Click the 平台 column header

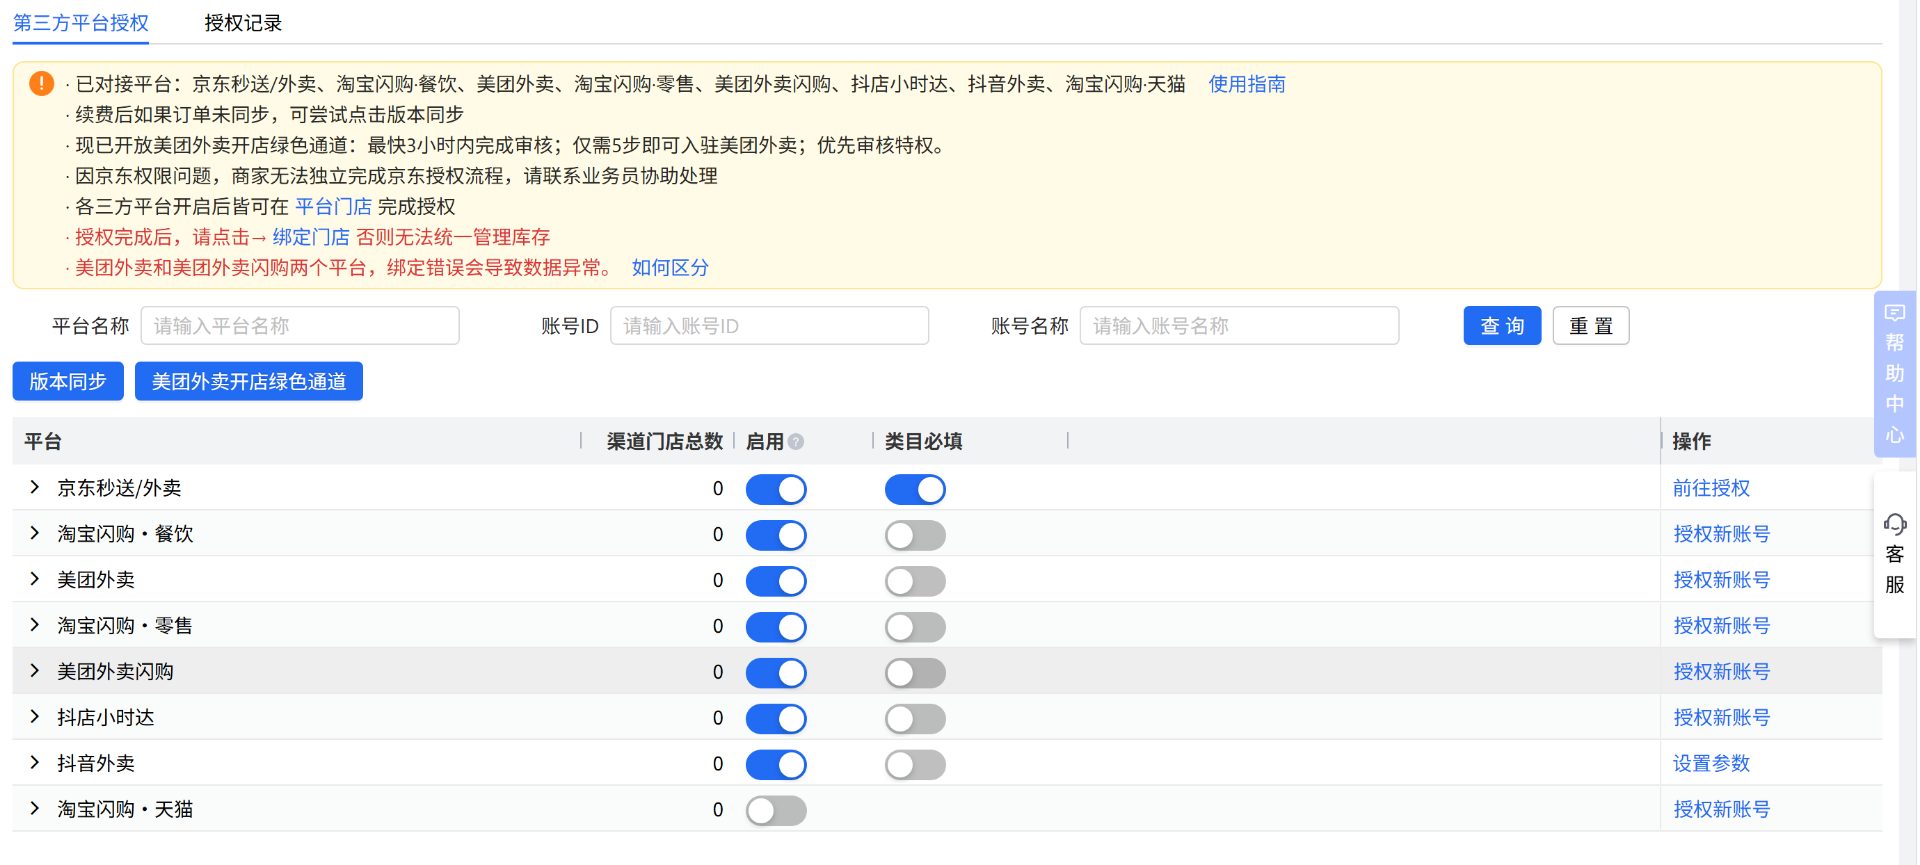pyautogui.click(x=43, y=442)
